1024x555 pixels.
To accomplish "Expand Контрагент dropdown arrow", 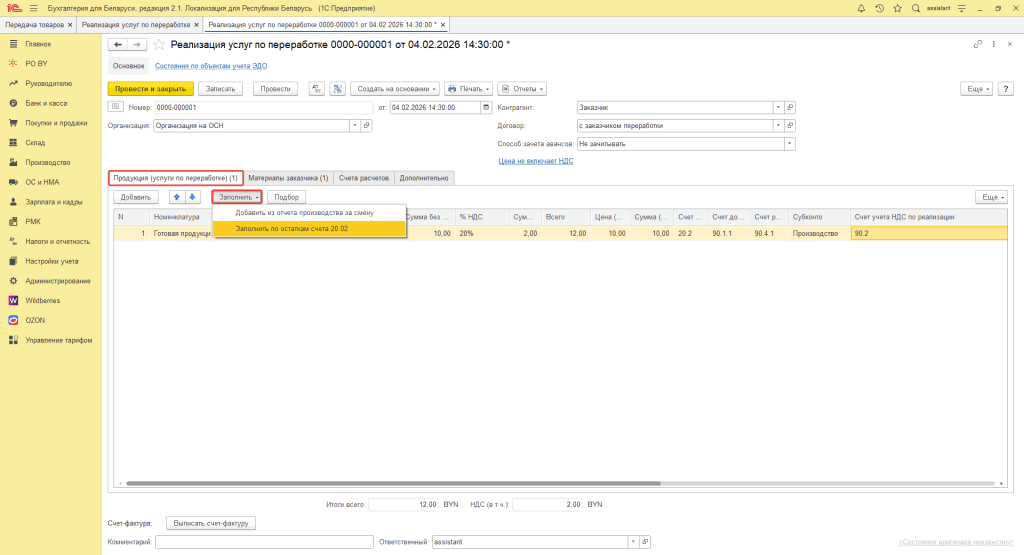I will coord(778,107).
